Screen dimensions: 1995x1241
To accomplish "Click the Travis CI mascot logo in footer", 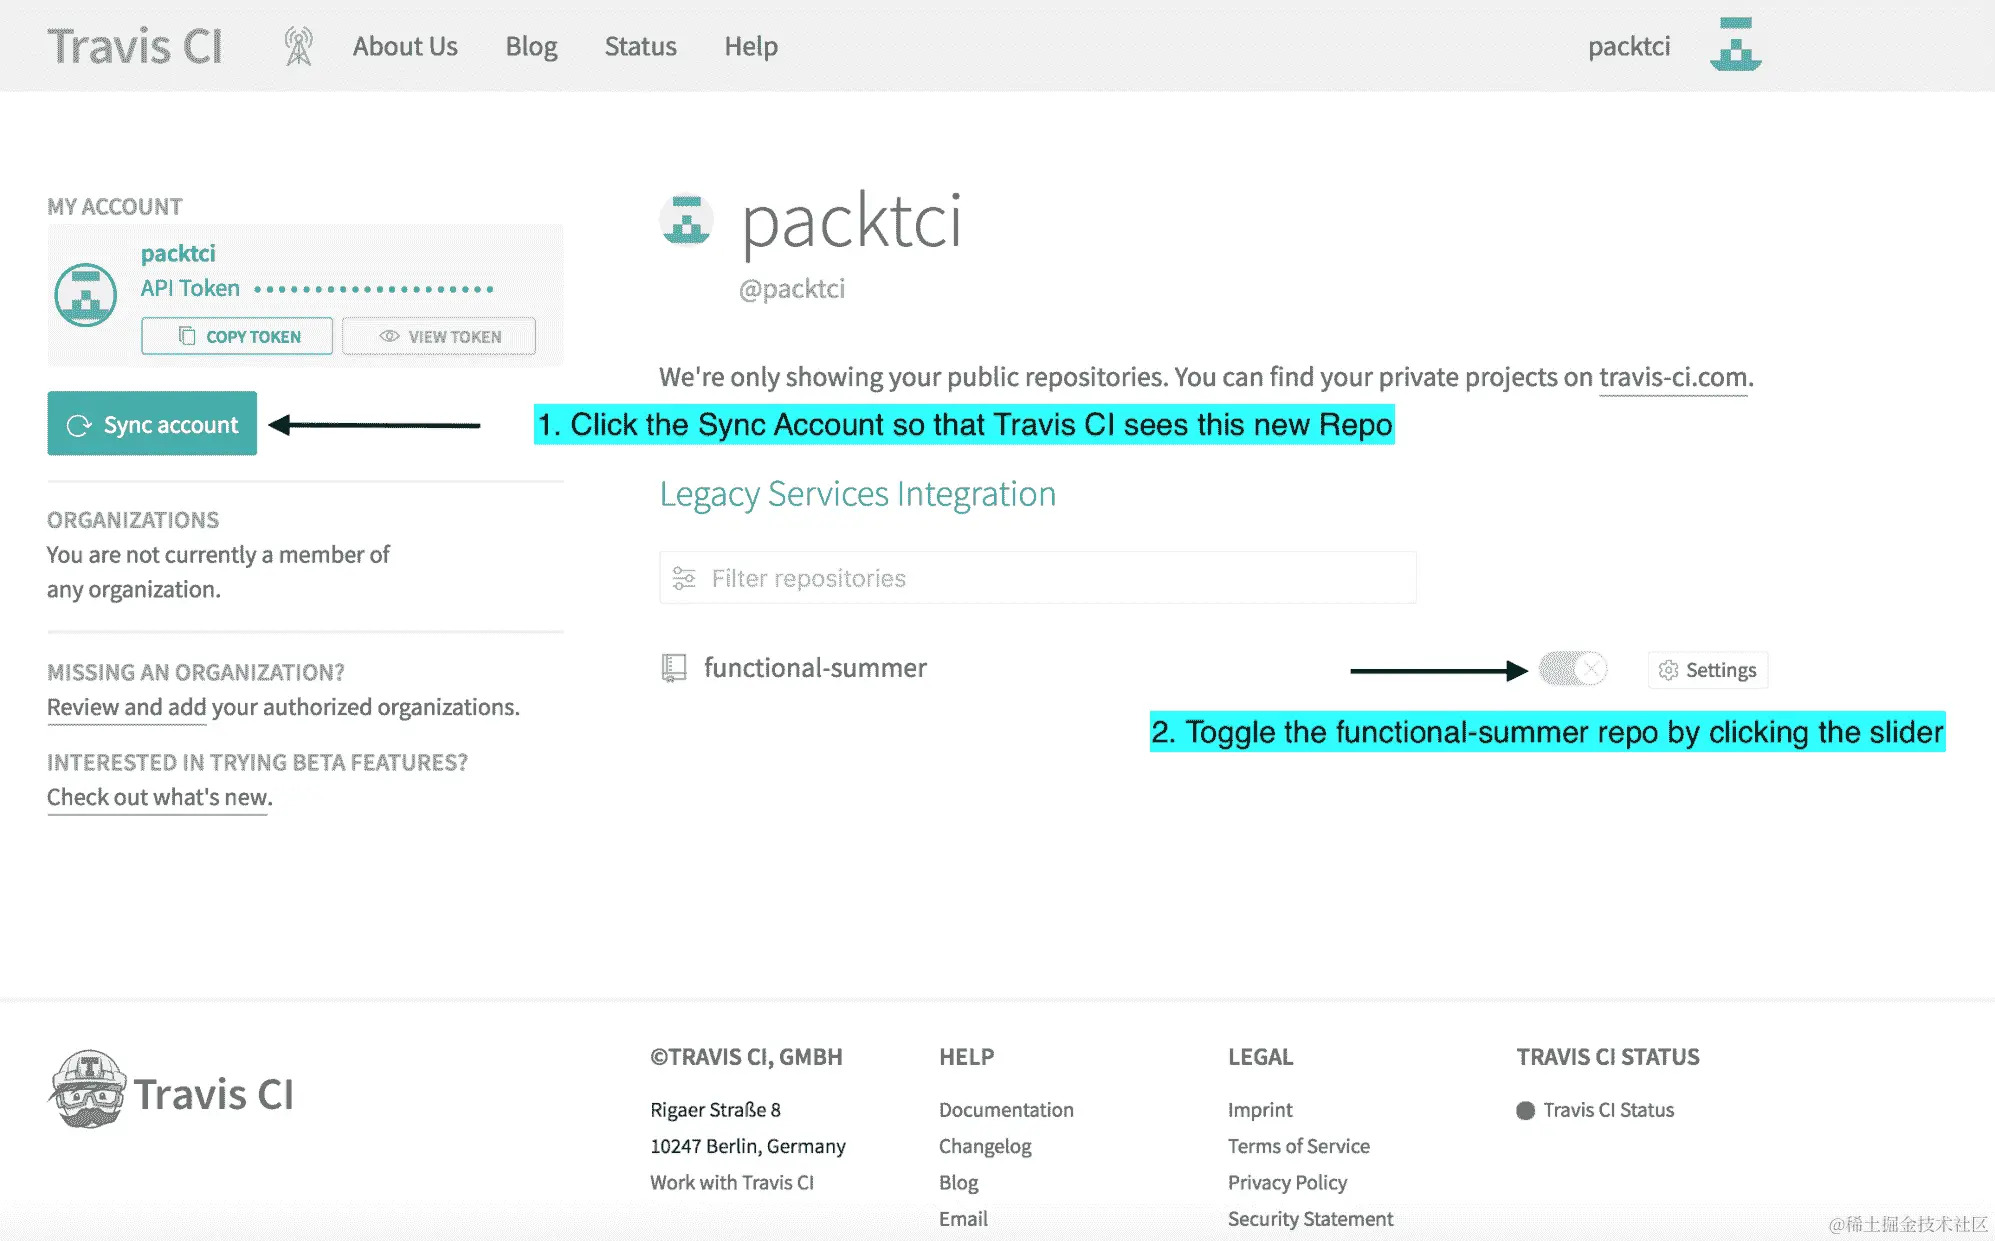I will click(88, 1090).
